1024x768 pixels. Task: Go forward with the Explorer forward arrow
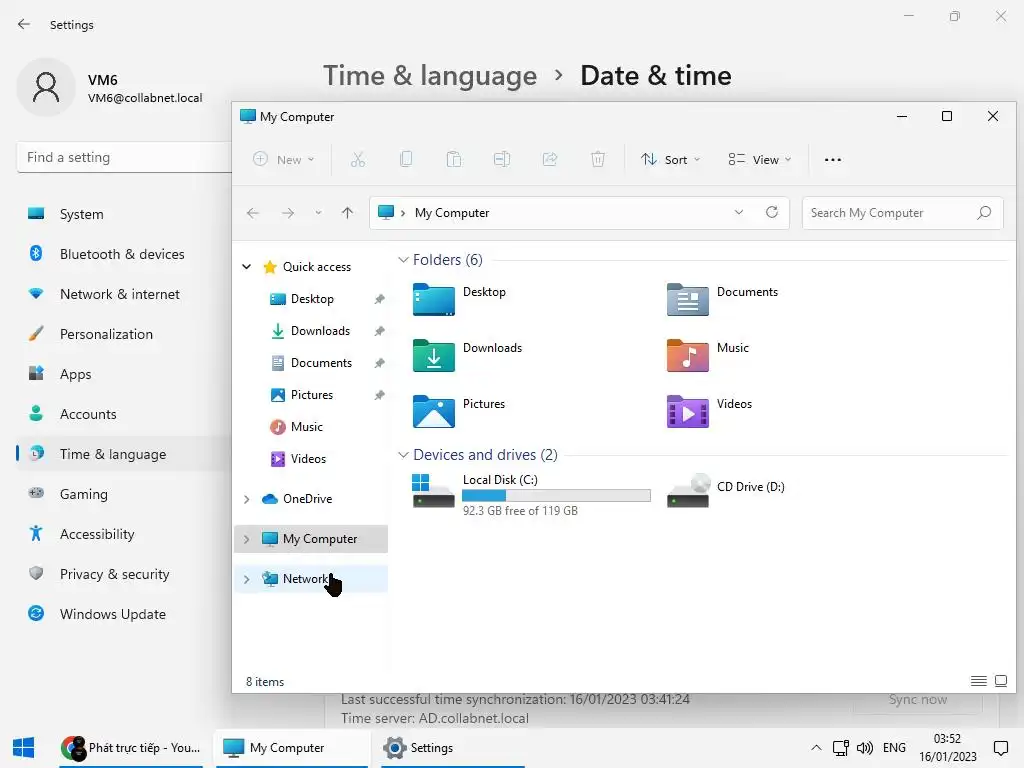point(287,213)
